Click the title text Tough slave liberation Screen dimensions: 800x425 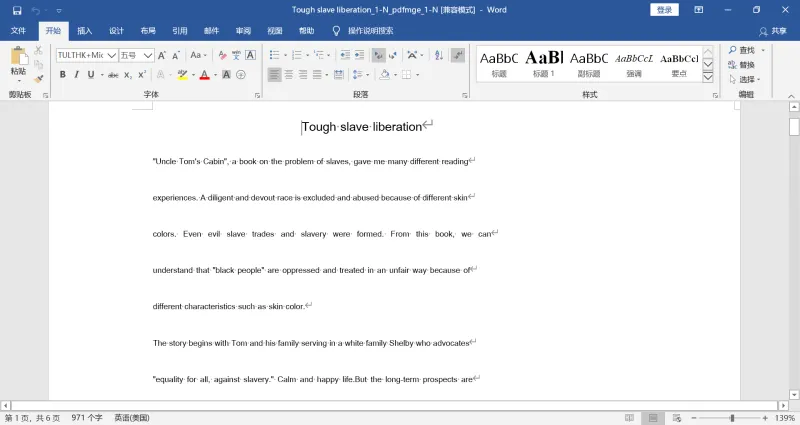click(362, 127)
